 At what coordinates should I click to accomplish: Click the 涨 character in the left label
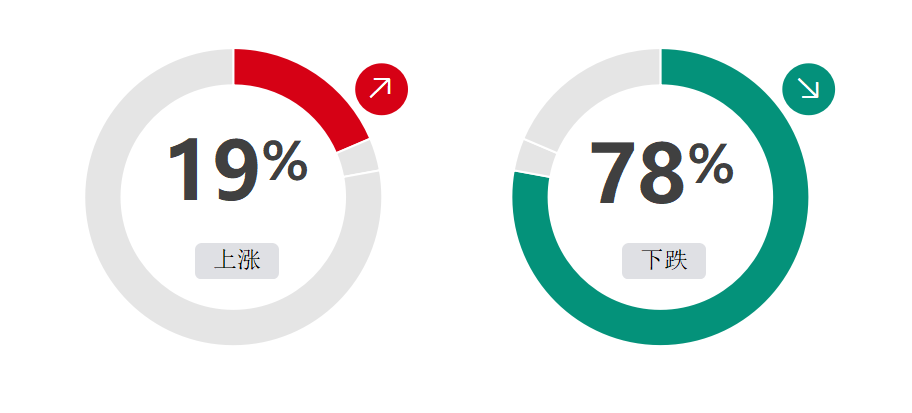pos(249,260)
